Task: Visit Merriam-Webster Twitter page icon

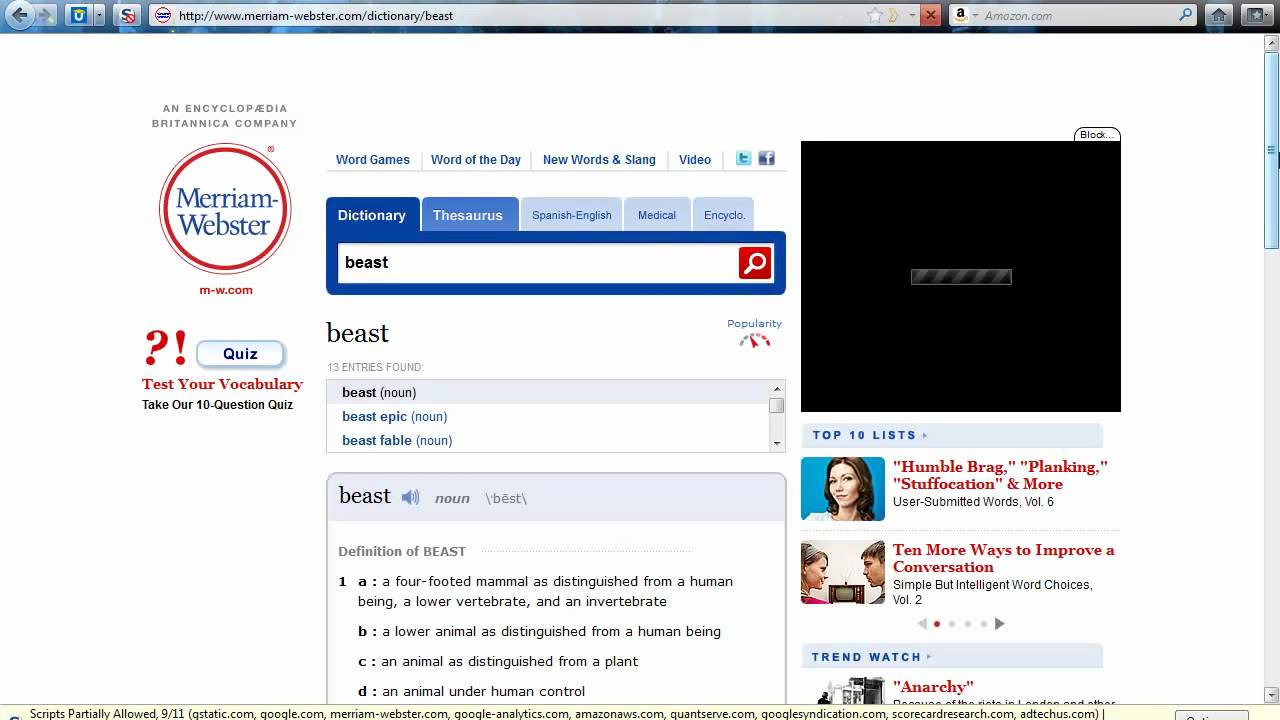Action: (x=744, y=158)
